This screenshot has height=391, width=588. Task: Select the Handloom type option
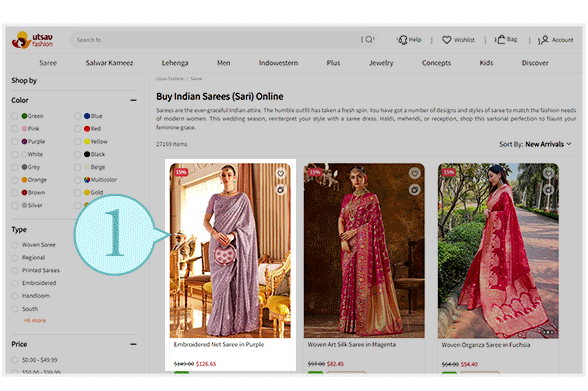coord(15,296)
